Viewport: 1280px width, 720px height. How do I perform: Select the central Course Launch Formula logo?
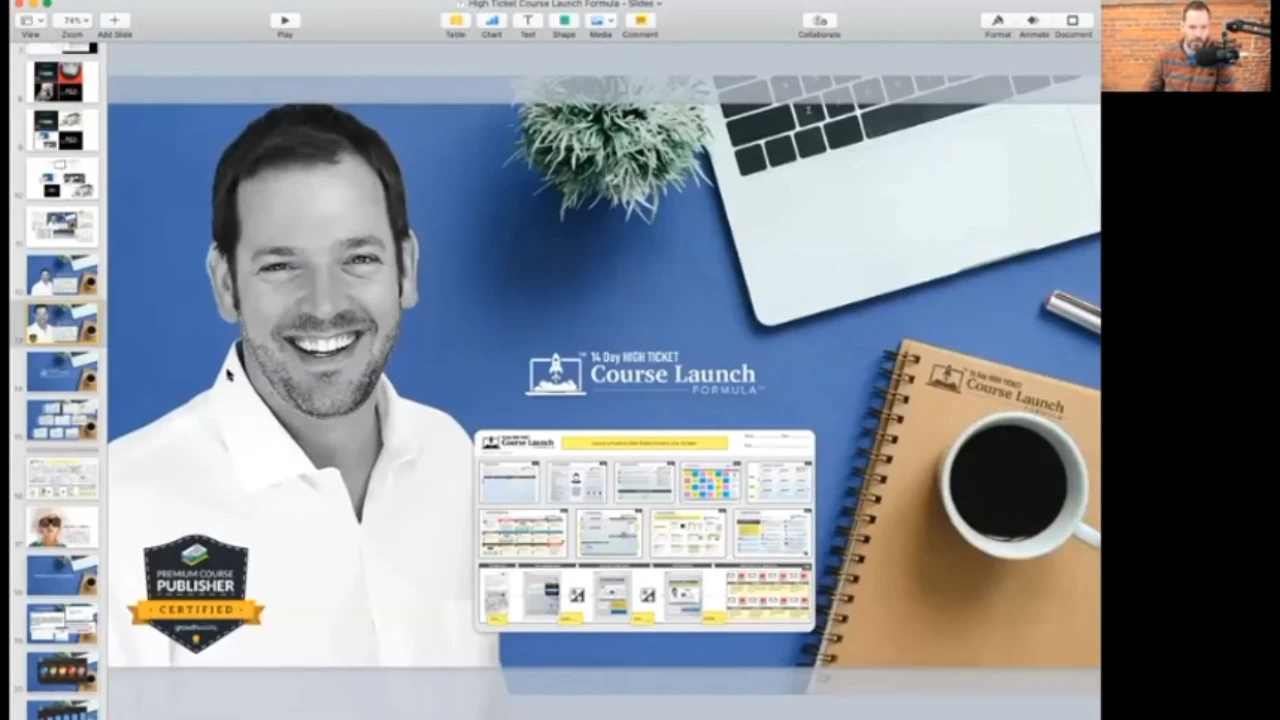[645, 373]
